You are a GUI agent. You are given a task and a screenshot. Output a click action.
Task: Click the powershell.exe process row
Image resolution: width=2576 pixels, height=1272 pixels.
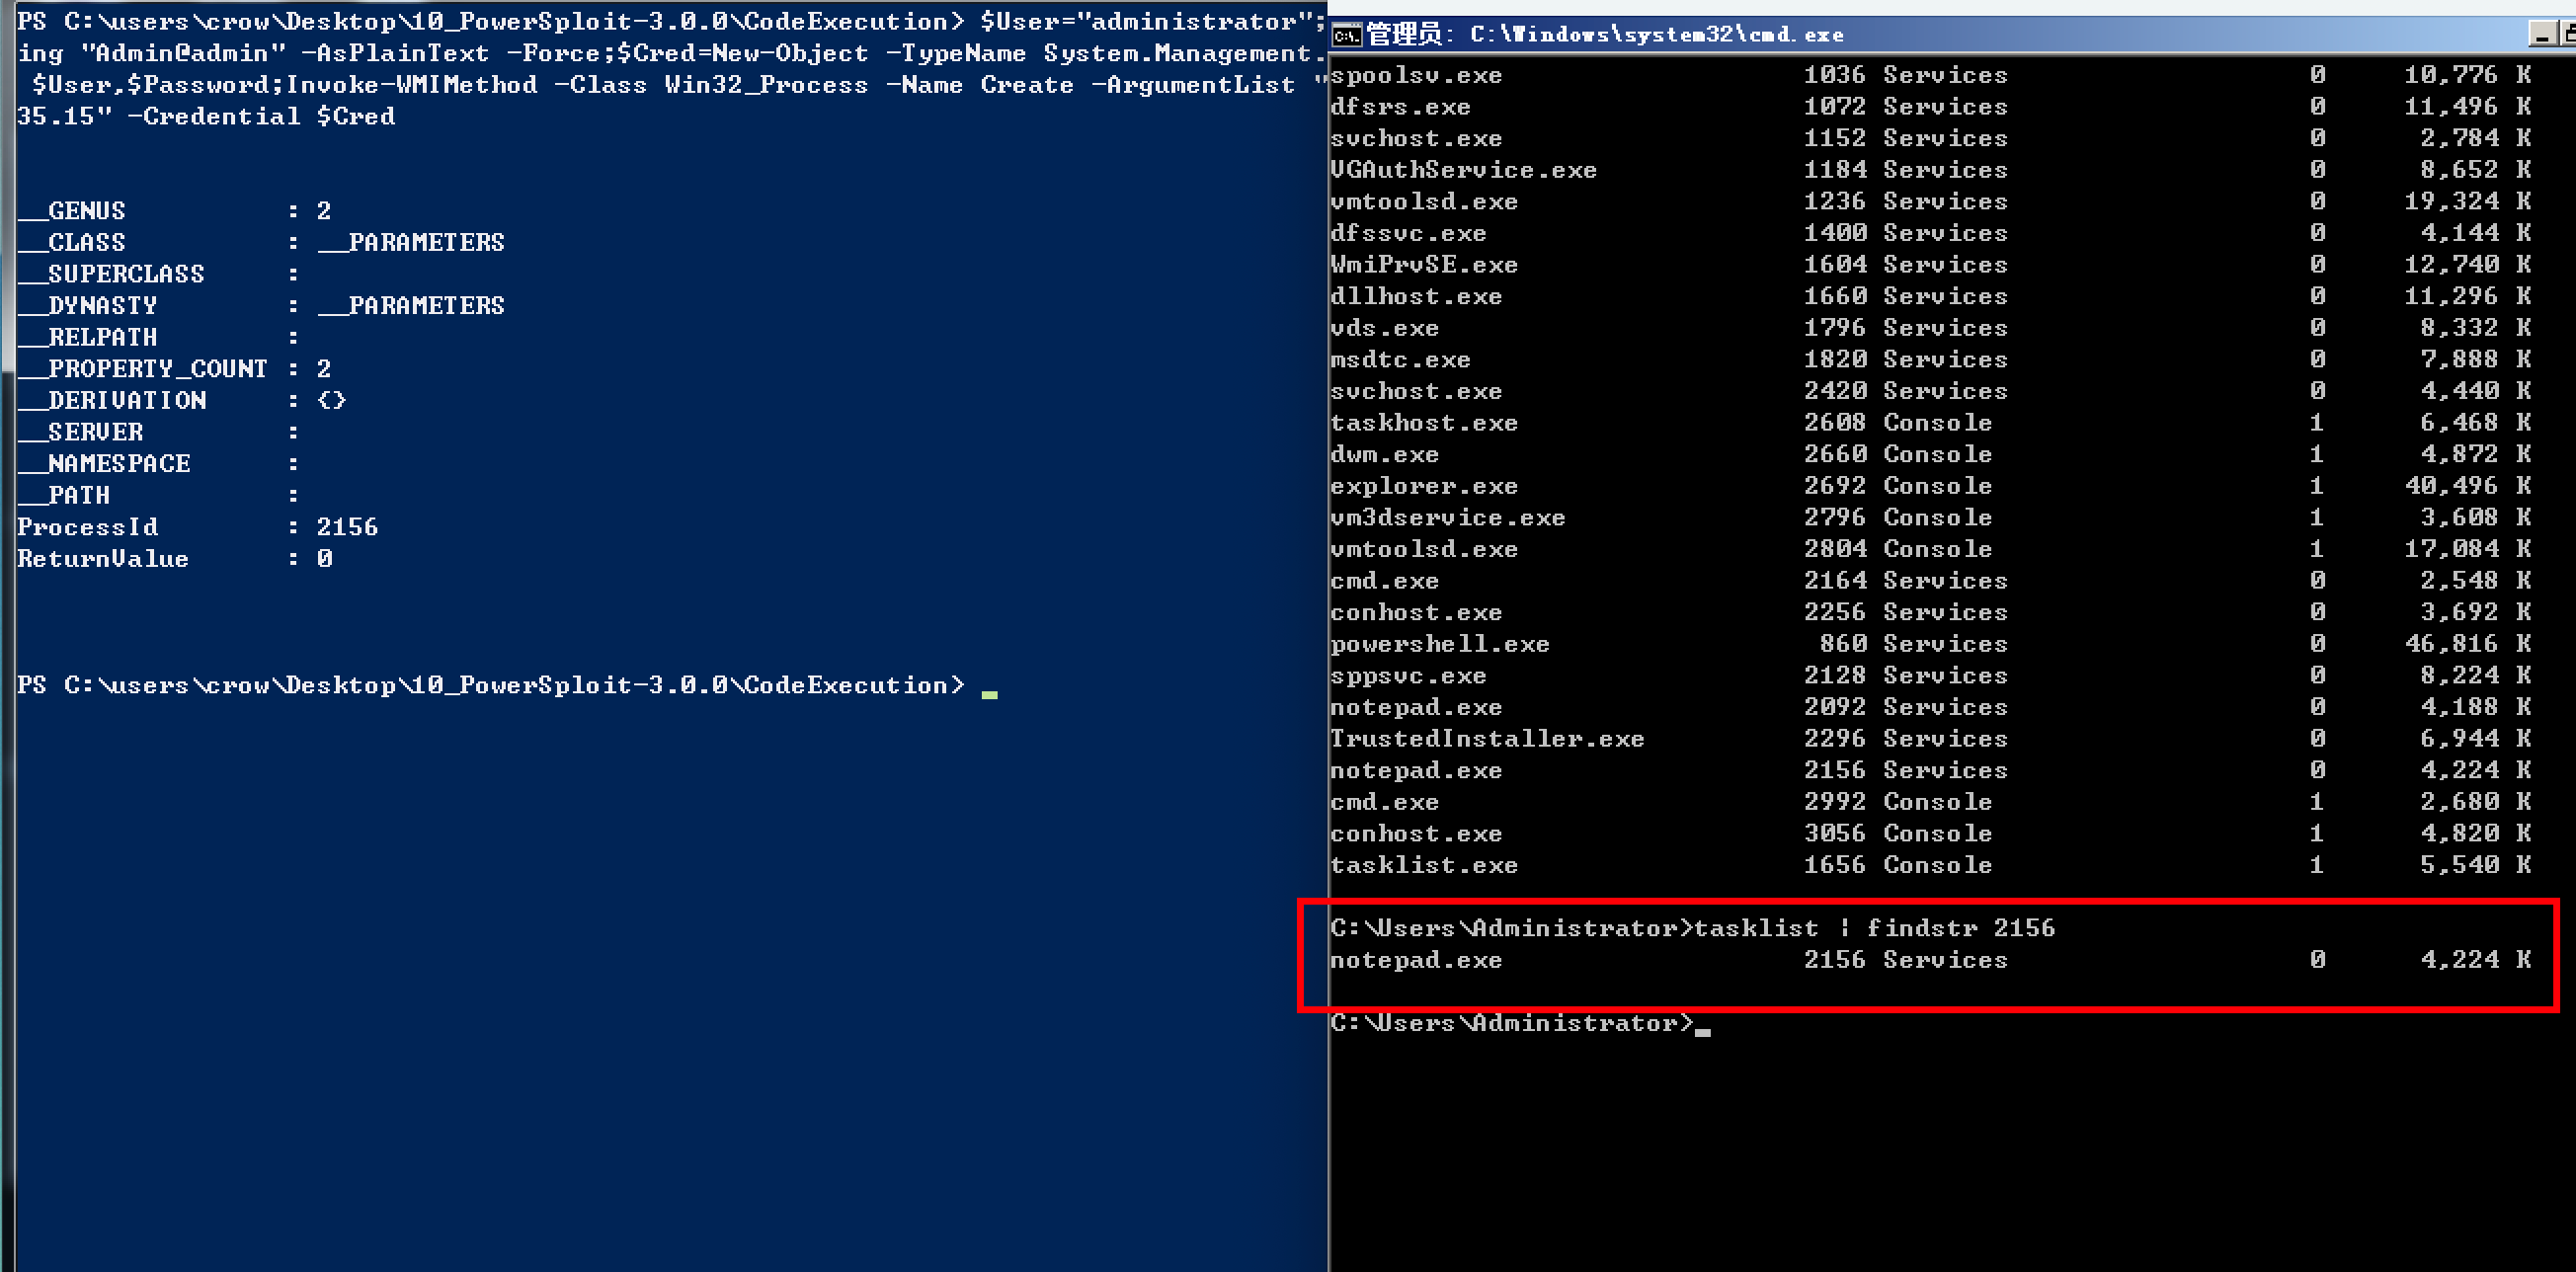click(1440, 644)
